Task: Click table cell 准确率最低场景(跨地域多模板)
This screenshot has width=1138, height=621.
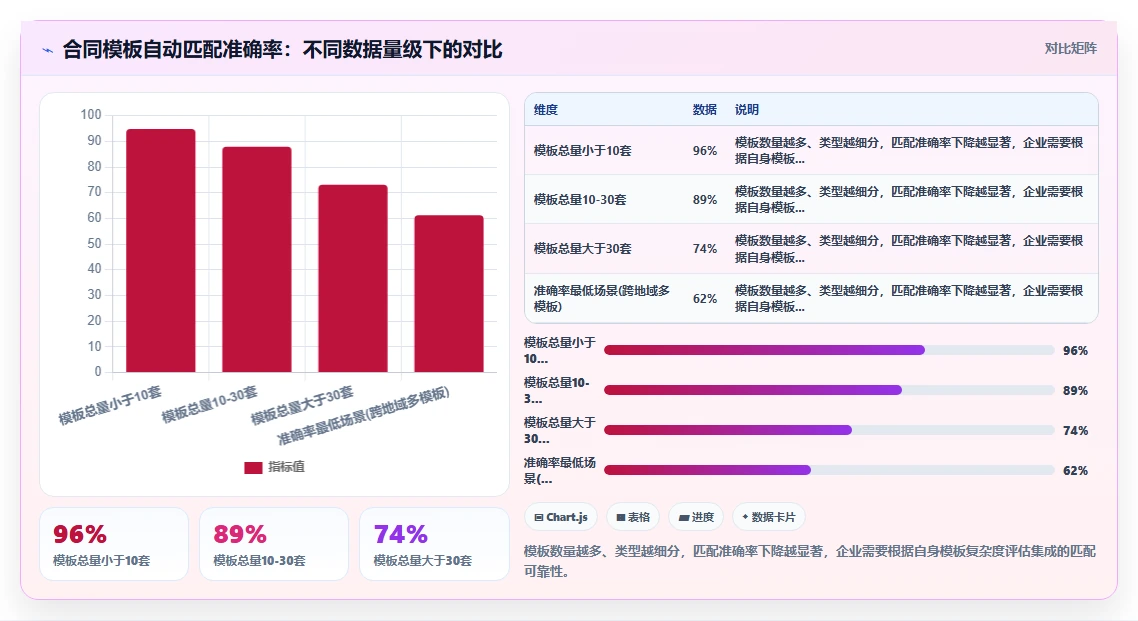Action: (602, 298)
